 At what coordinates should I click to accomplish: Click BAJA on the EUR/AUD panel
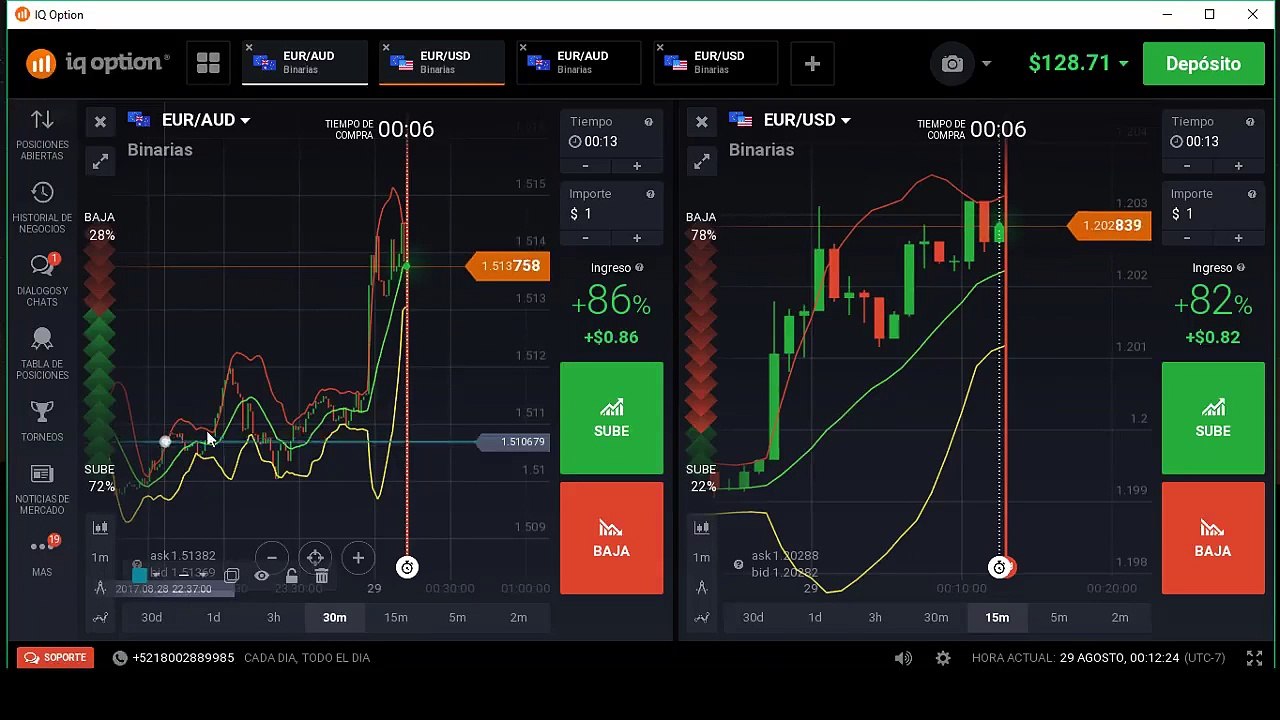point(612,538)
